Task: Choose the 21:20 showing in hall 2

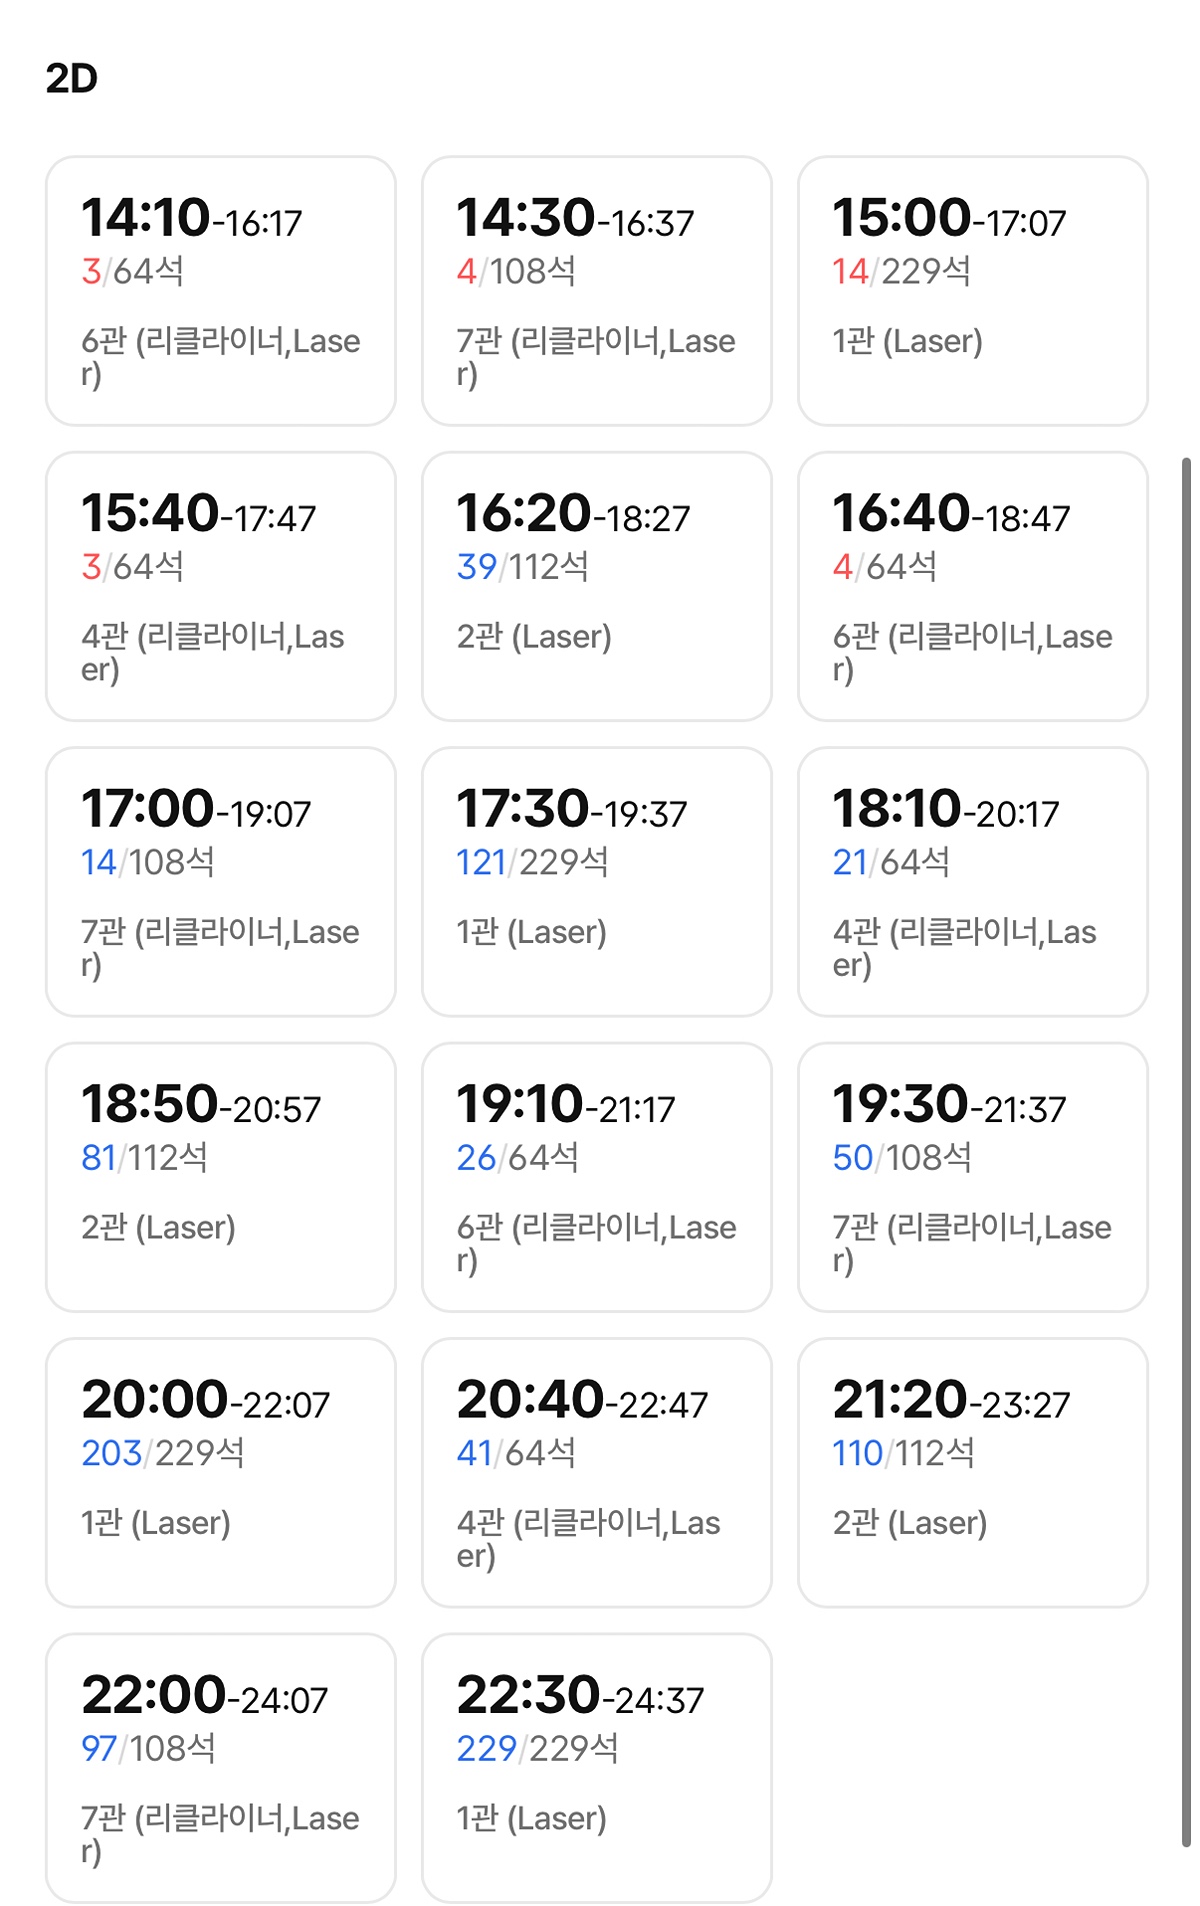Action: coord(972,1472)
